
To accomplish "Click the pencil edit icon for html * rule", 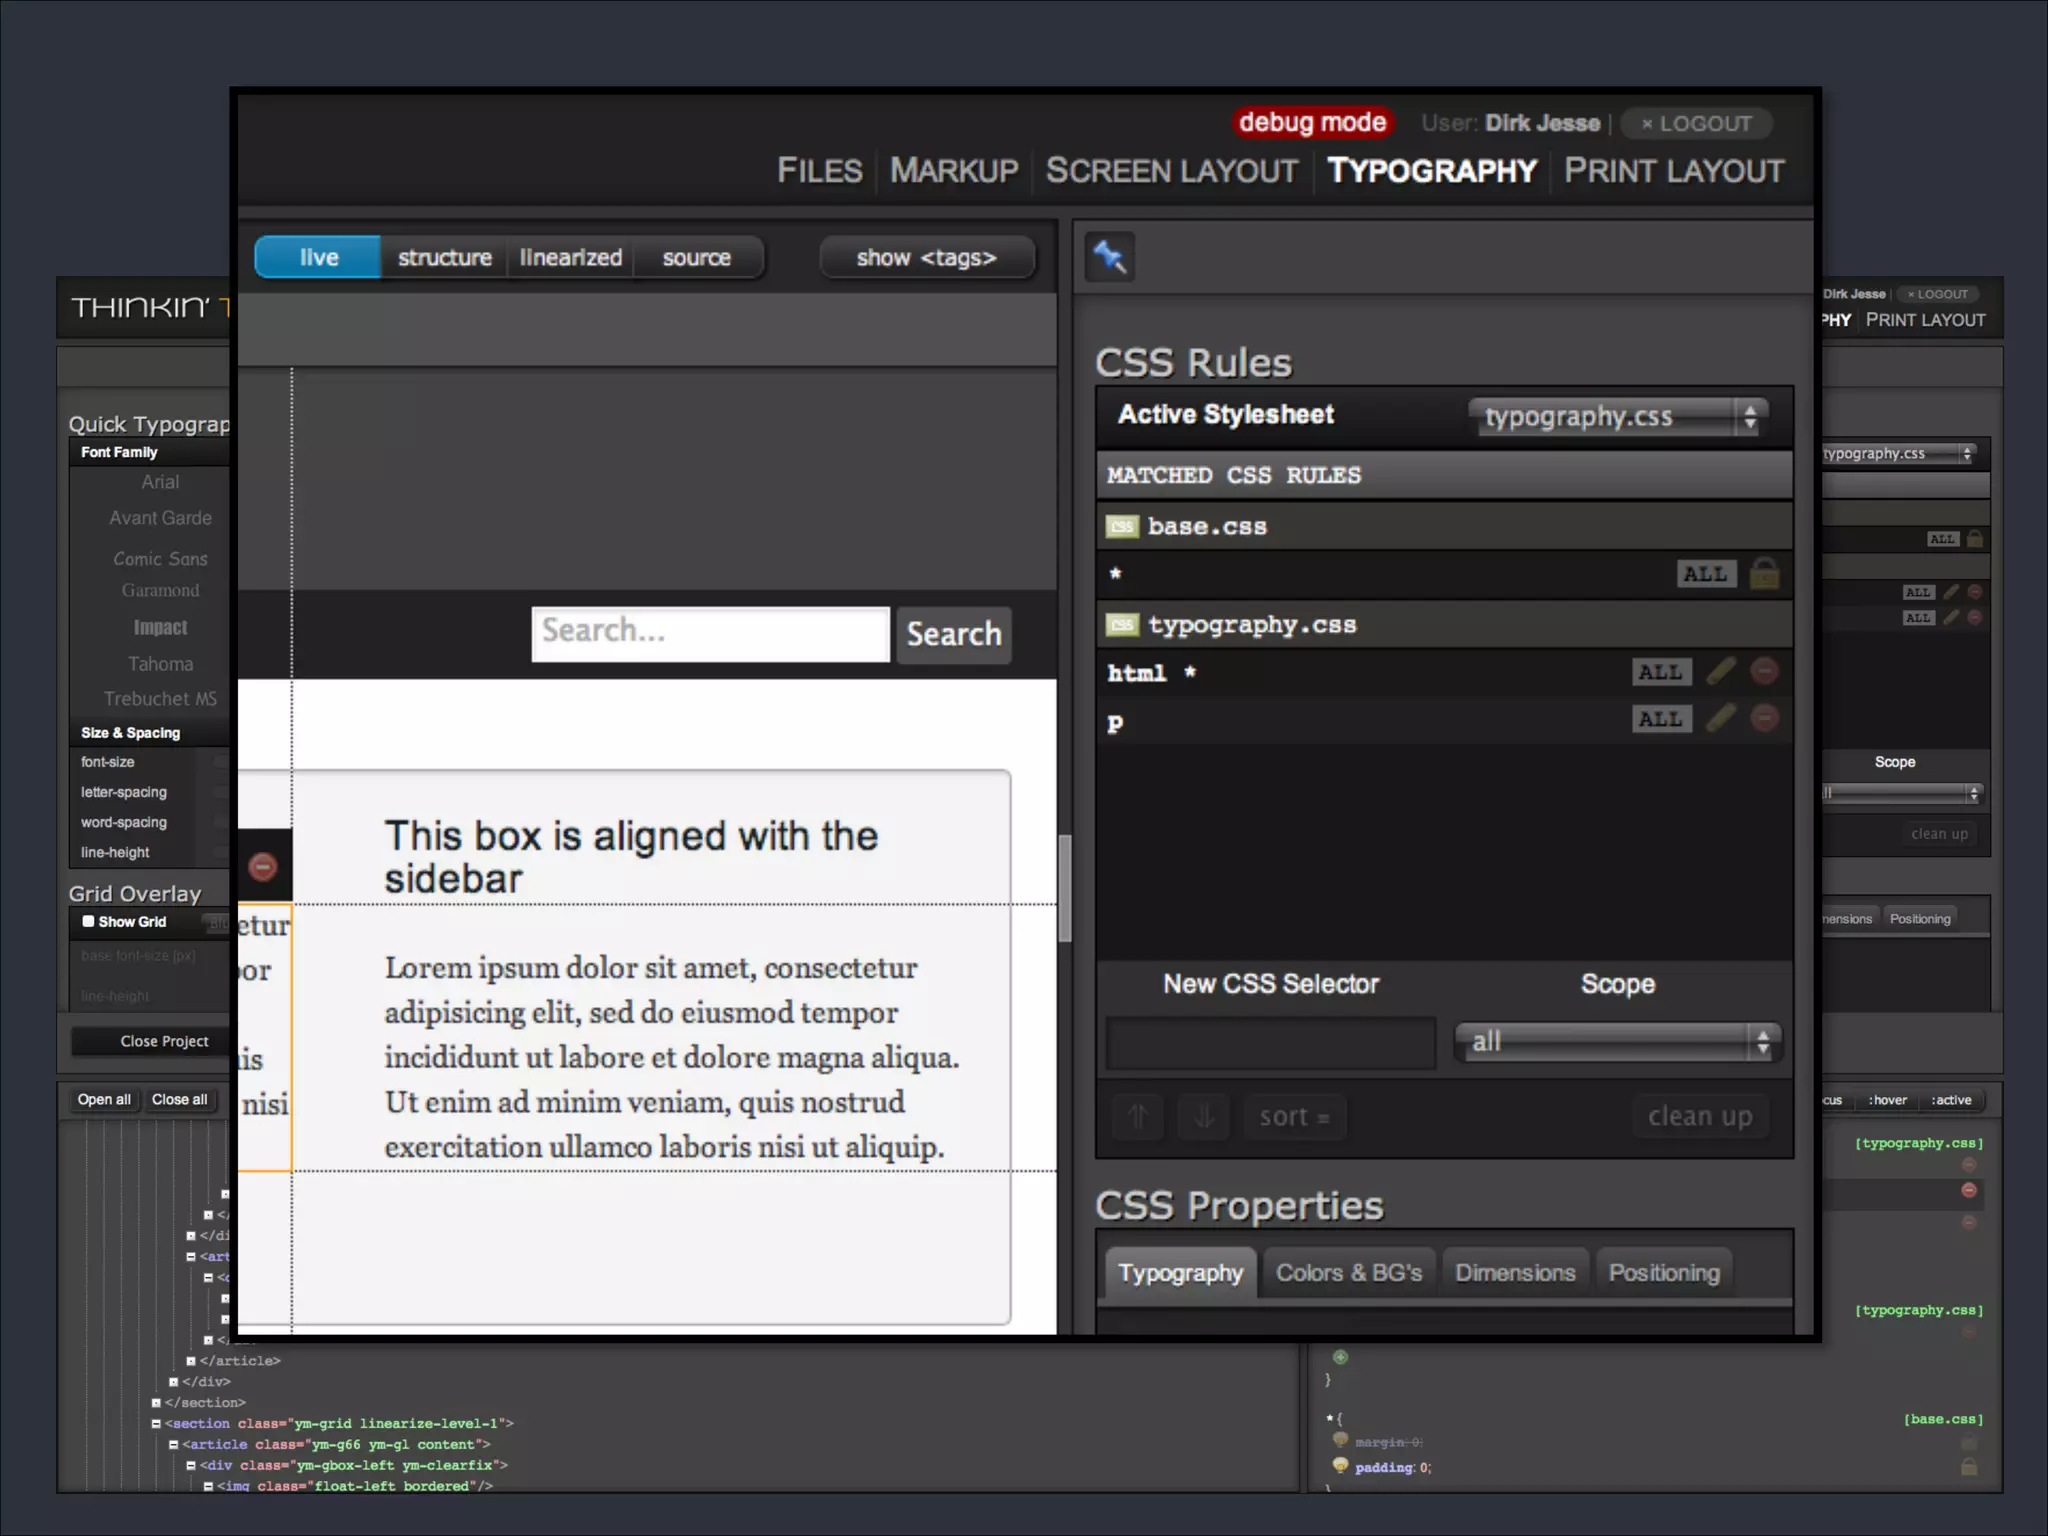I will [1720, 671].
